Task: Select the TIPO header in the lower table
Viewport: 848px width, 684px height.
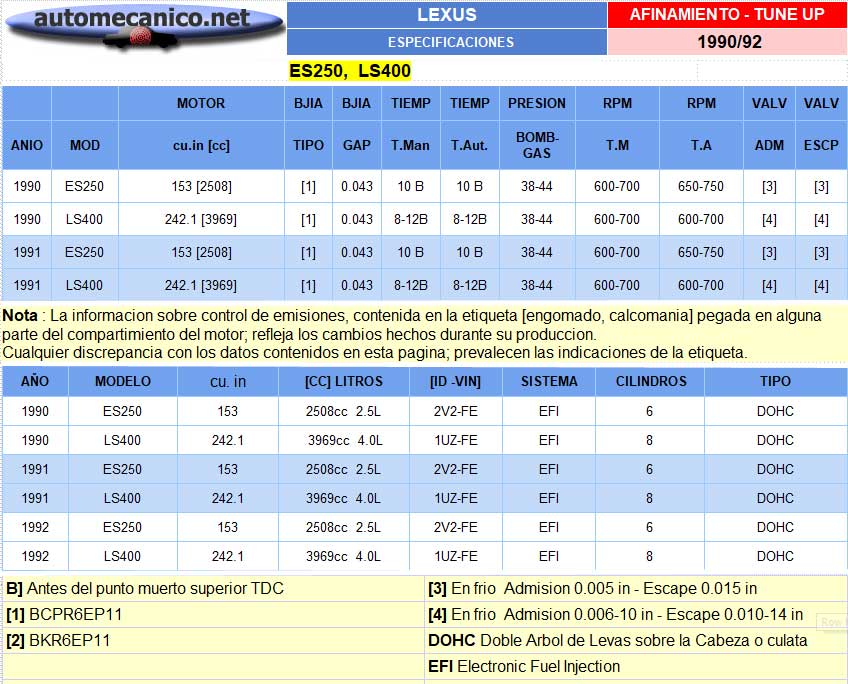Action: pos(775,381)
